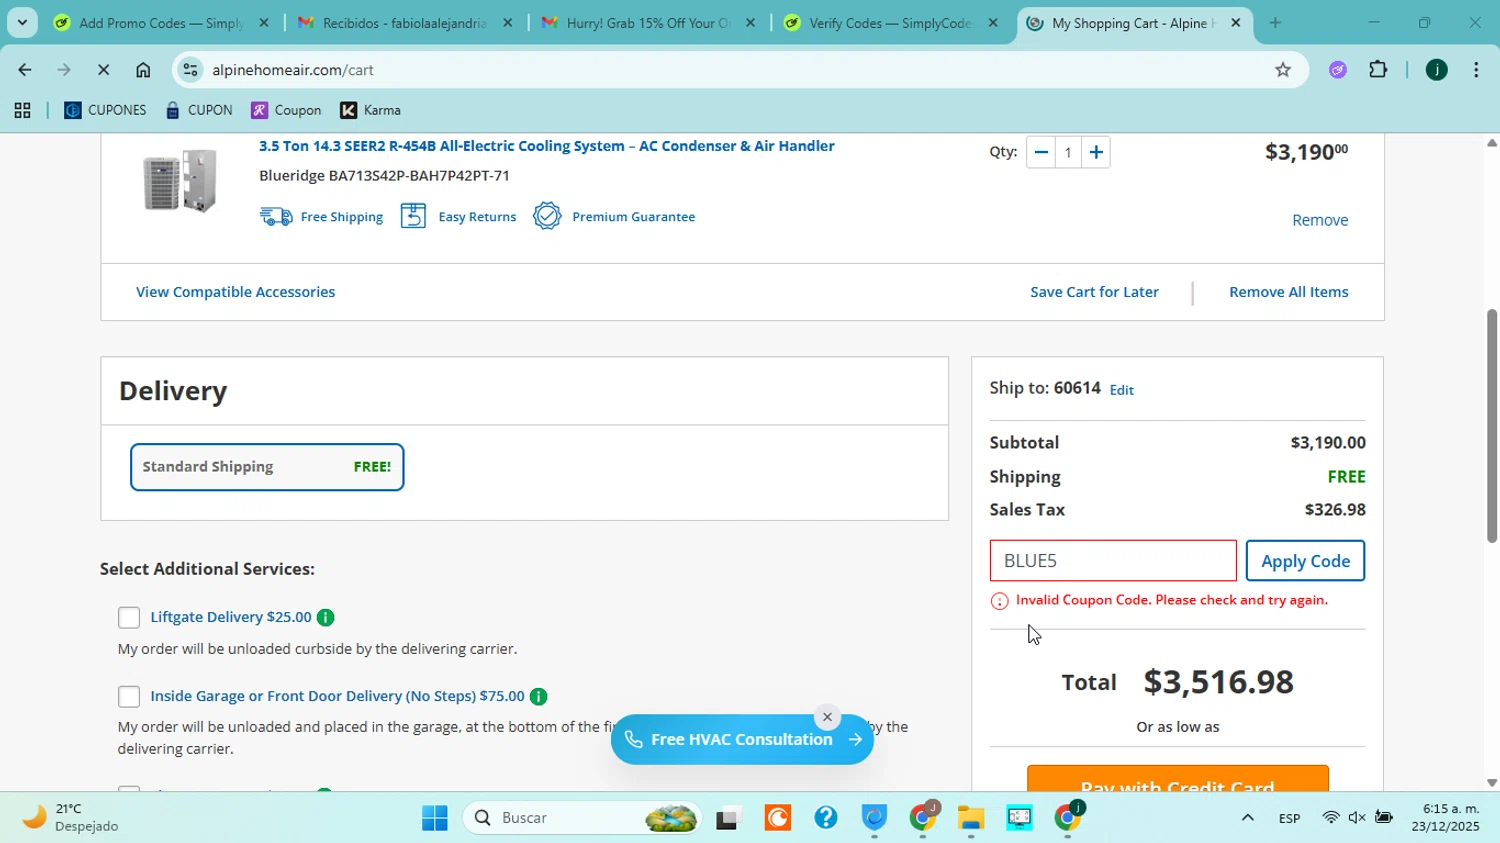Go back to the previous page
The height and width of the screenshot is (843, 1500).
click(24, 70)
